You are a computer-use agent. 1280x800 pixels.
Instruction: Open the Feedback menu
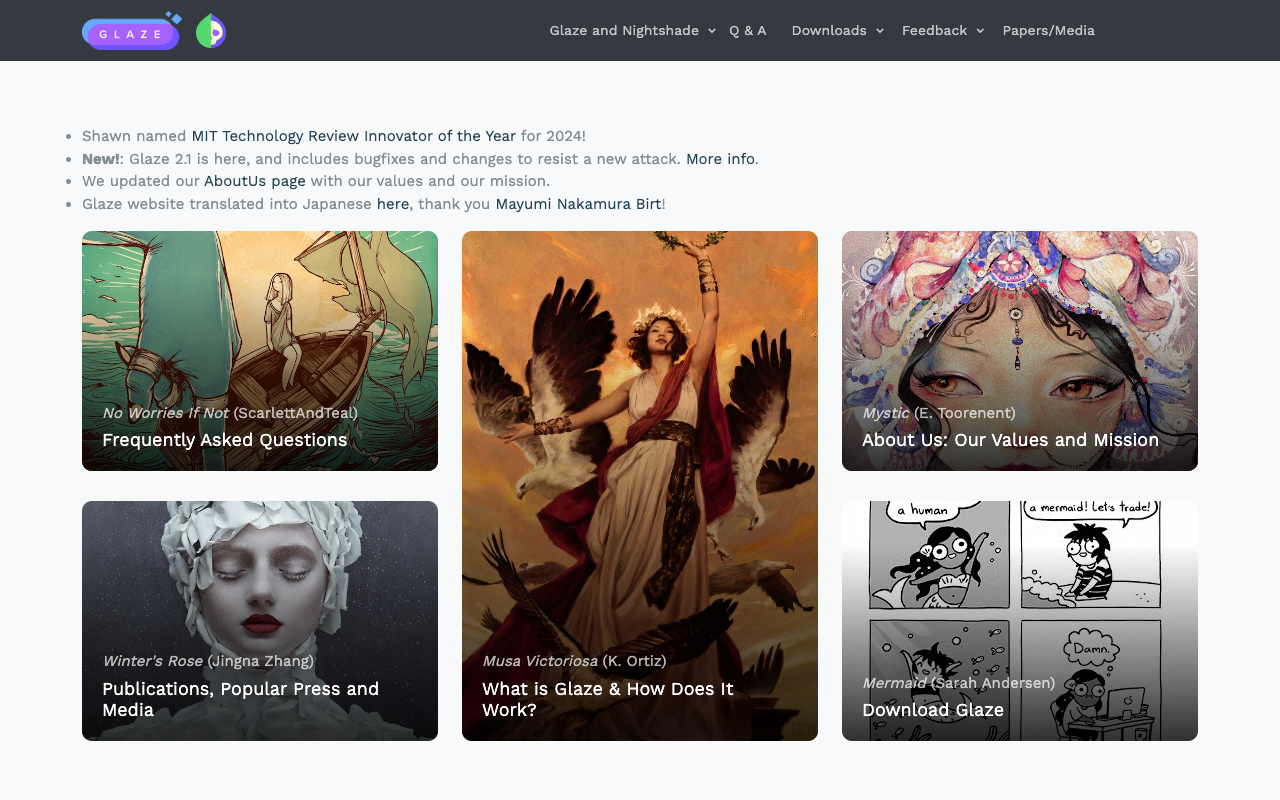[x=934, y=30]
